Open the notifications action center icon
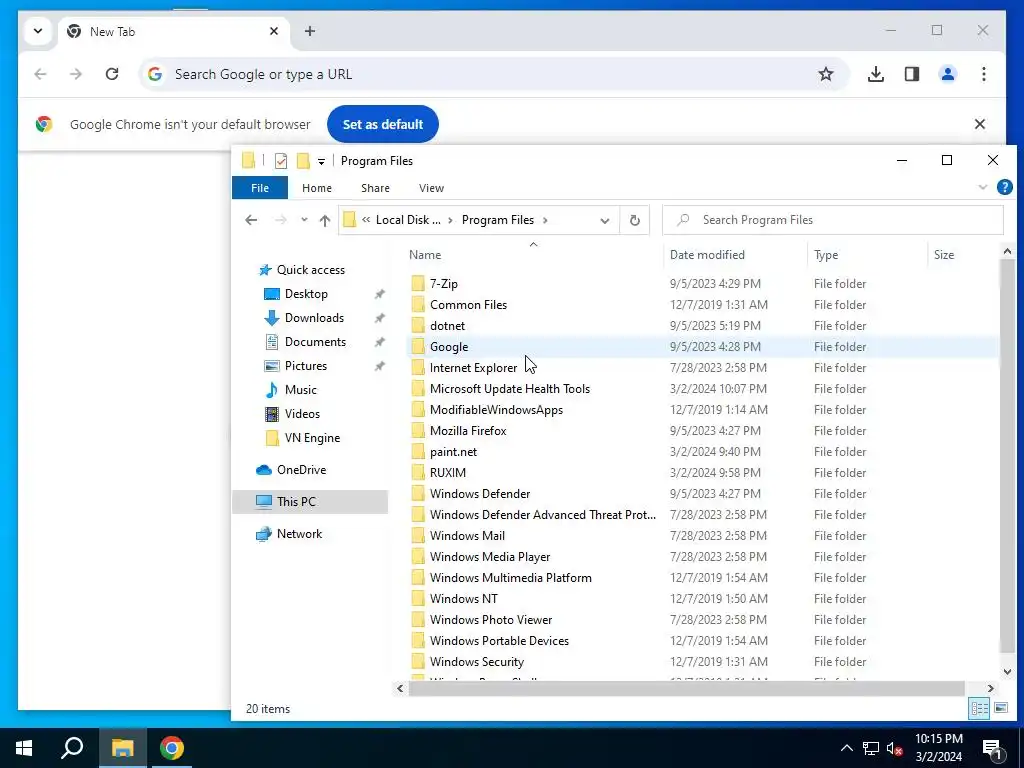Screen dimensions: 1024x768 coord(992,748)
